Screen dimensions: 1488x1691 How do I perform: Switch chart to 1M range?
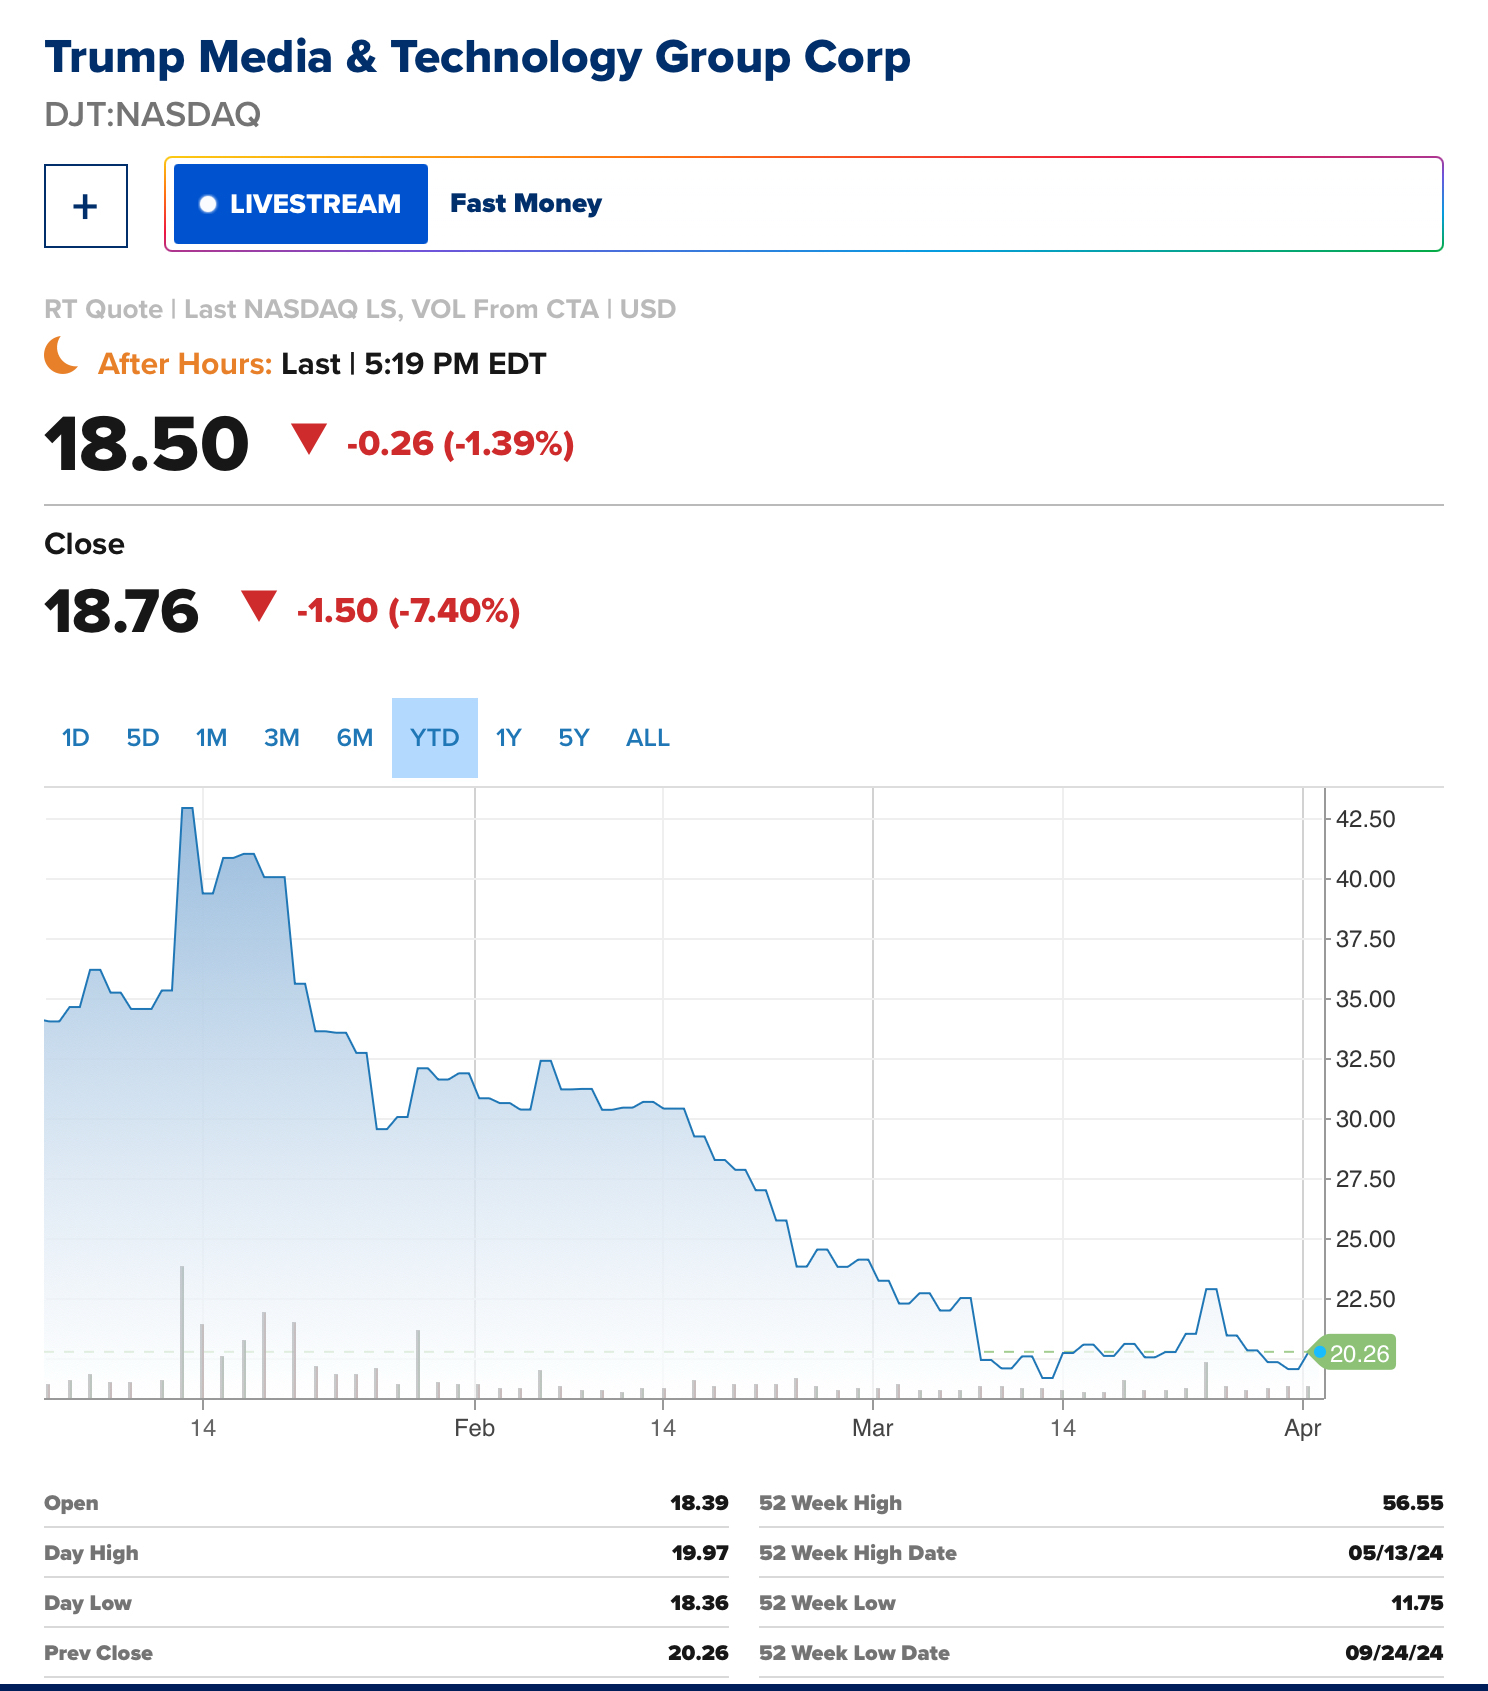[x=212, y=738]
